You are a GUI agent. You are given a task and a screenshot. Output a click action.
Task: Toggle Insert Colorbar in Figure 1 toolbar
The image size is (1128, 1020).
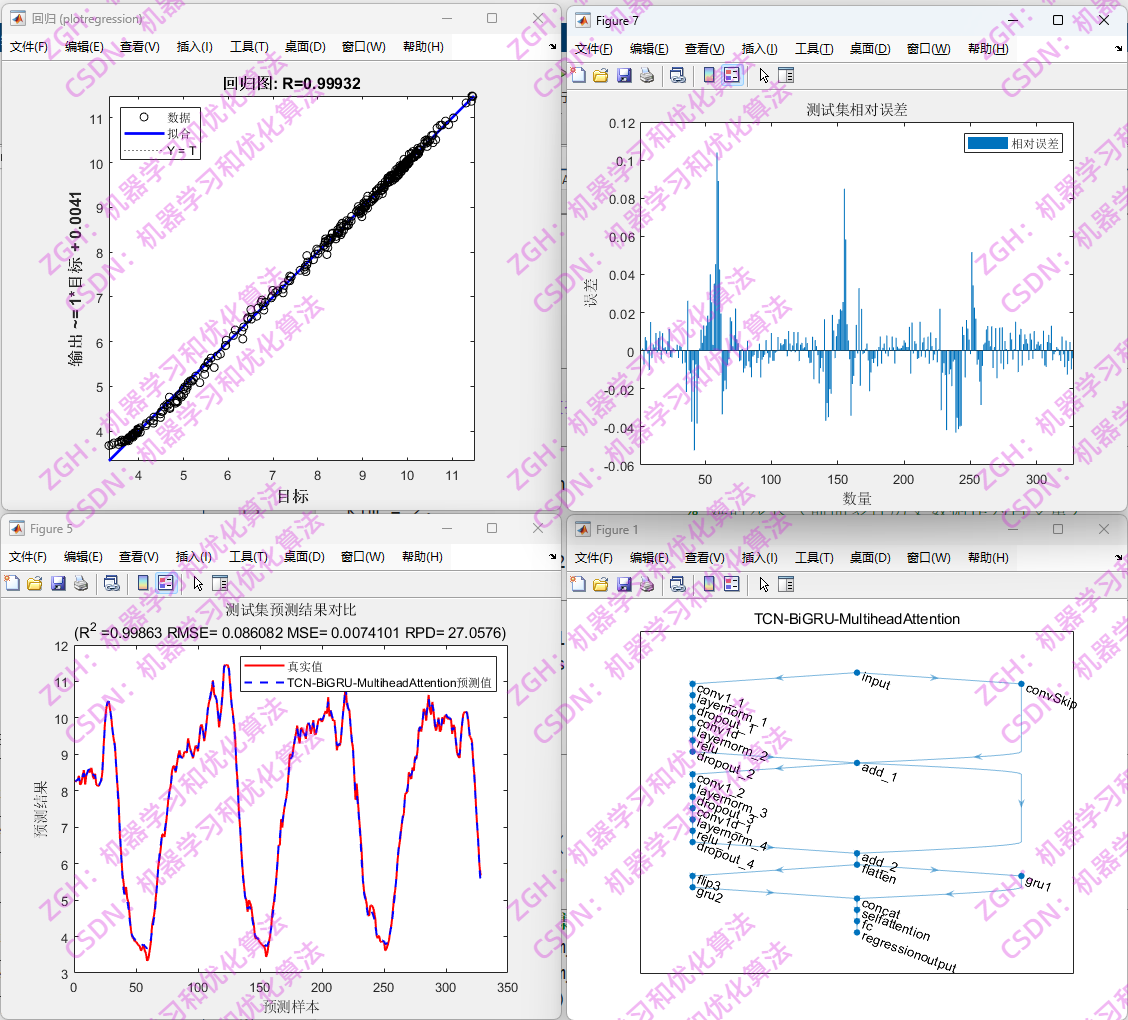coord(709,584)
